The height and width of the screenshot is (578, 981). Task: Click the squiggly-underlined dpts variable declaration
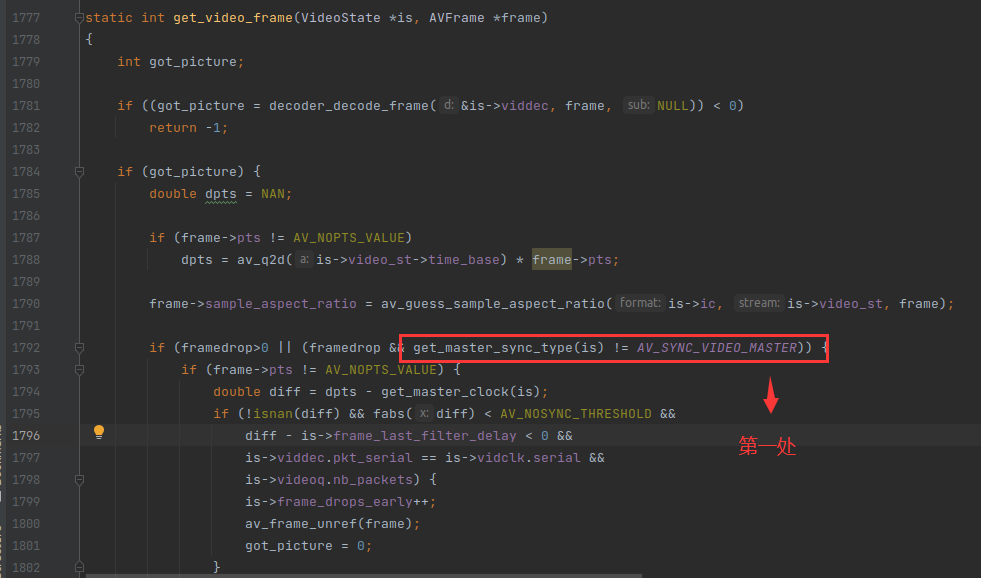pyautogui.click(x=221, y=194)
